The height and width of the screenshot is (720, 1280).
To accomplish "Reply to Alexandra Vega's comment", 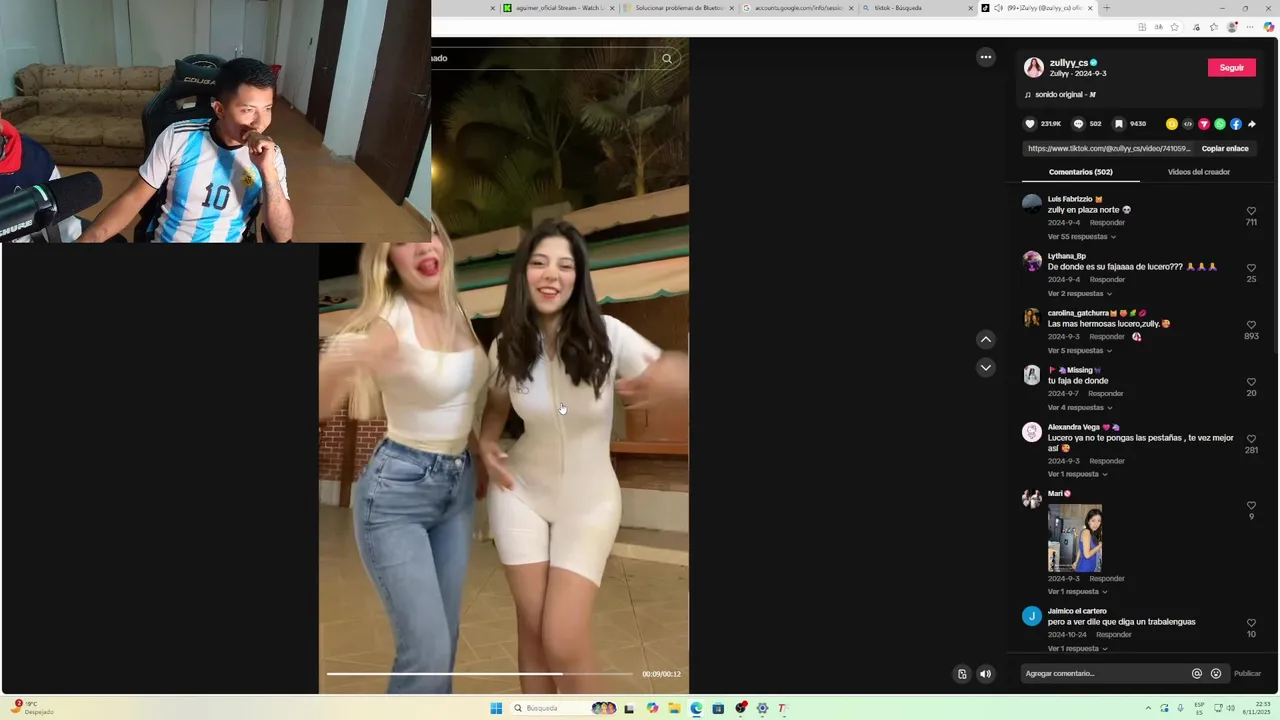I will pyautogui.click(x=1107, y=461).
